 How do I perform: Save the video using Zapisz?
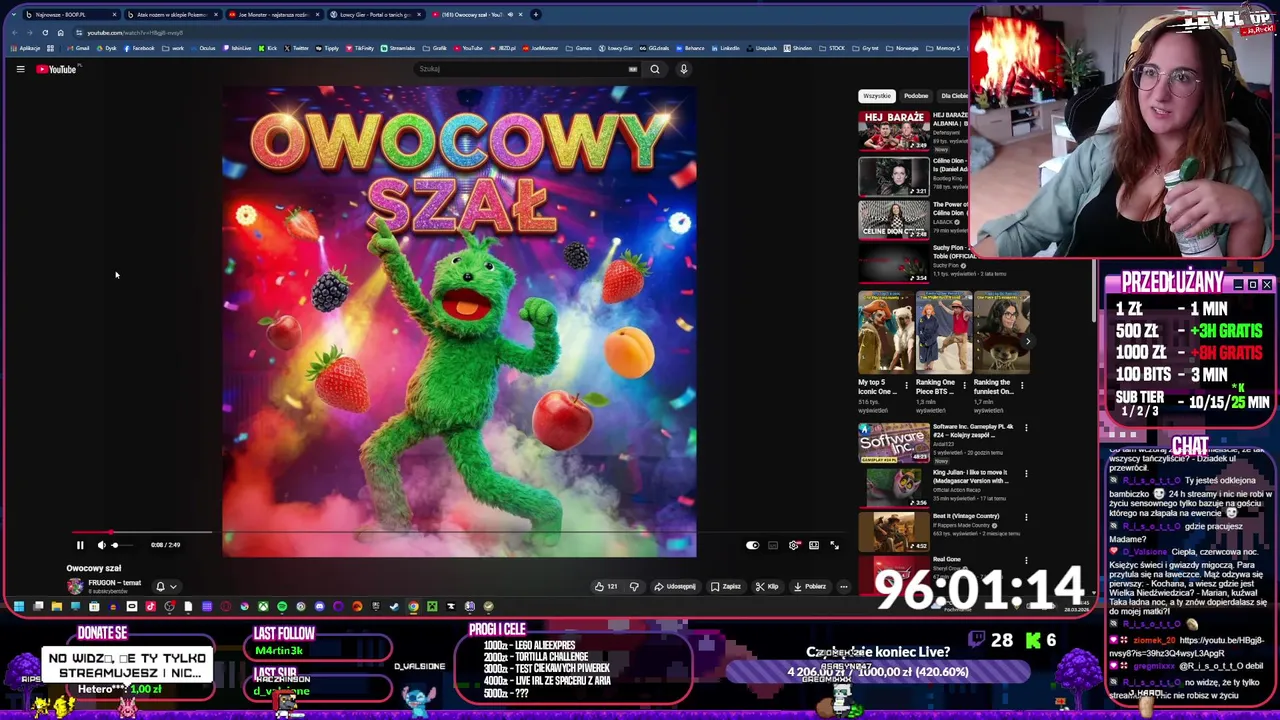pos(726,586)
